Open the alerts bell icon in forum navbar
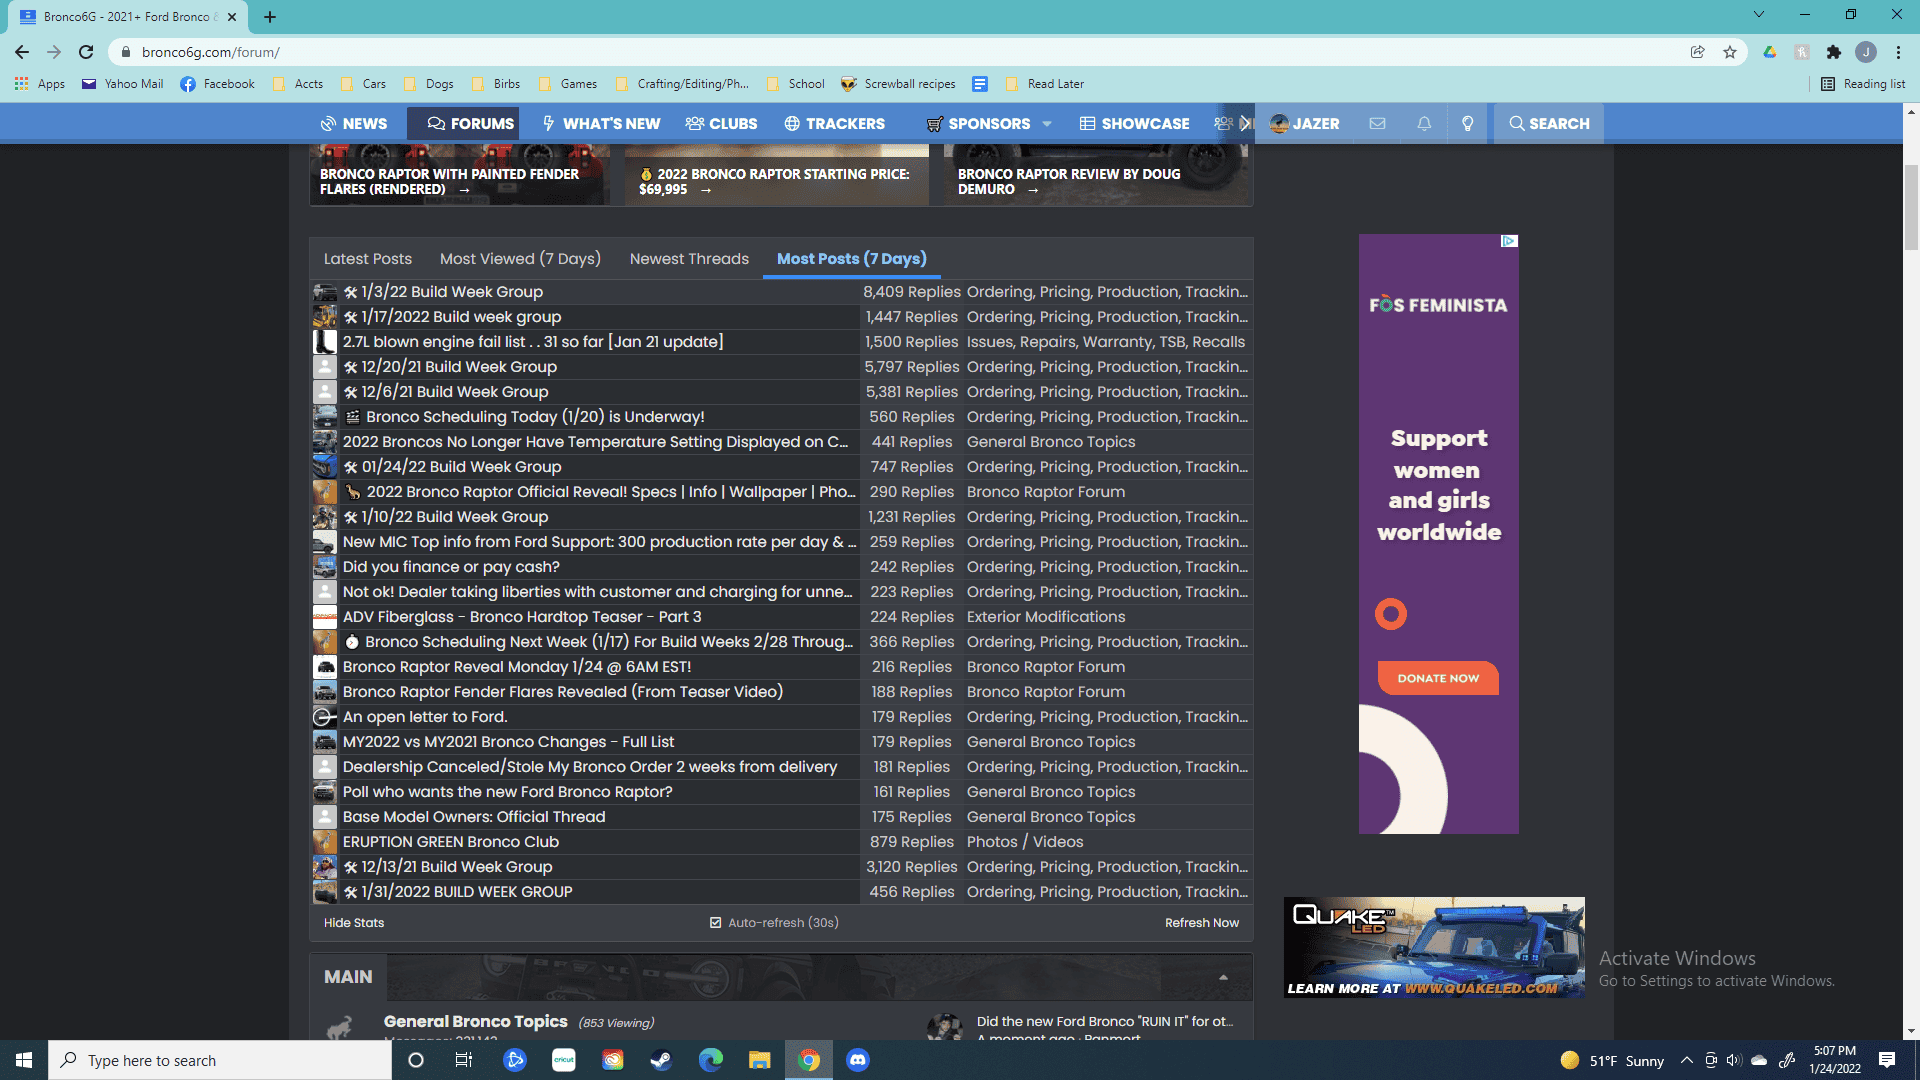The image size is (1920, 1080). 1424,123
